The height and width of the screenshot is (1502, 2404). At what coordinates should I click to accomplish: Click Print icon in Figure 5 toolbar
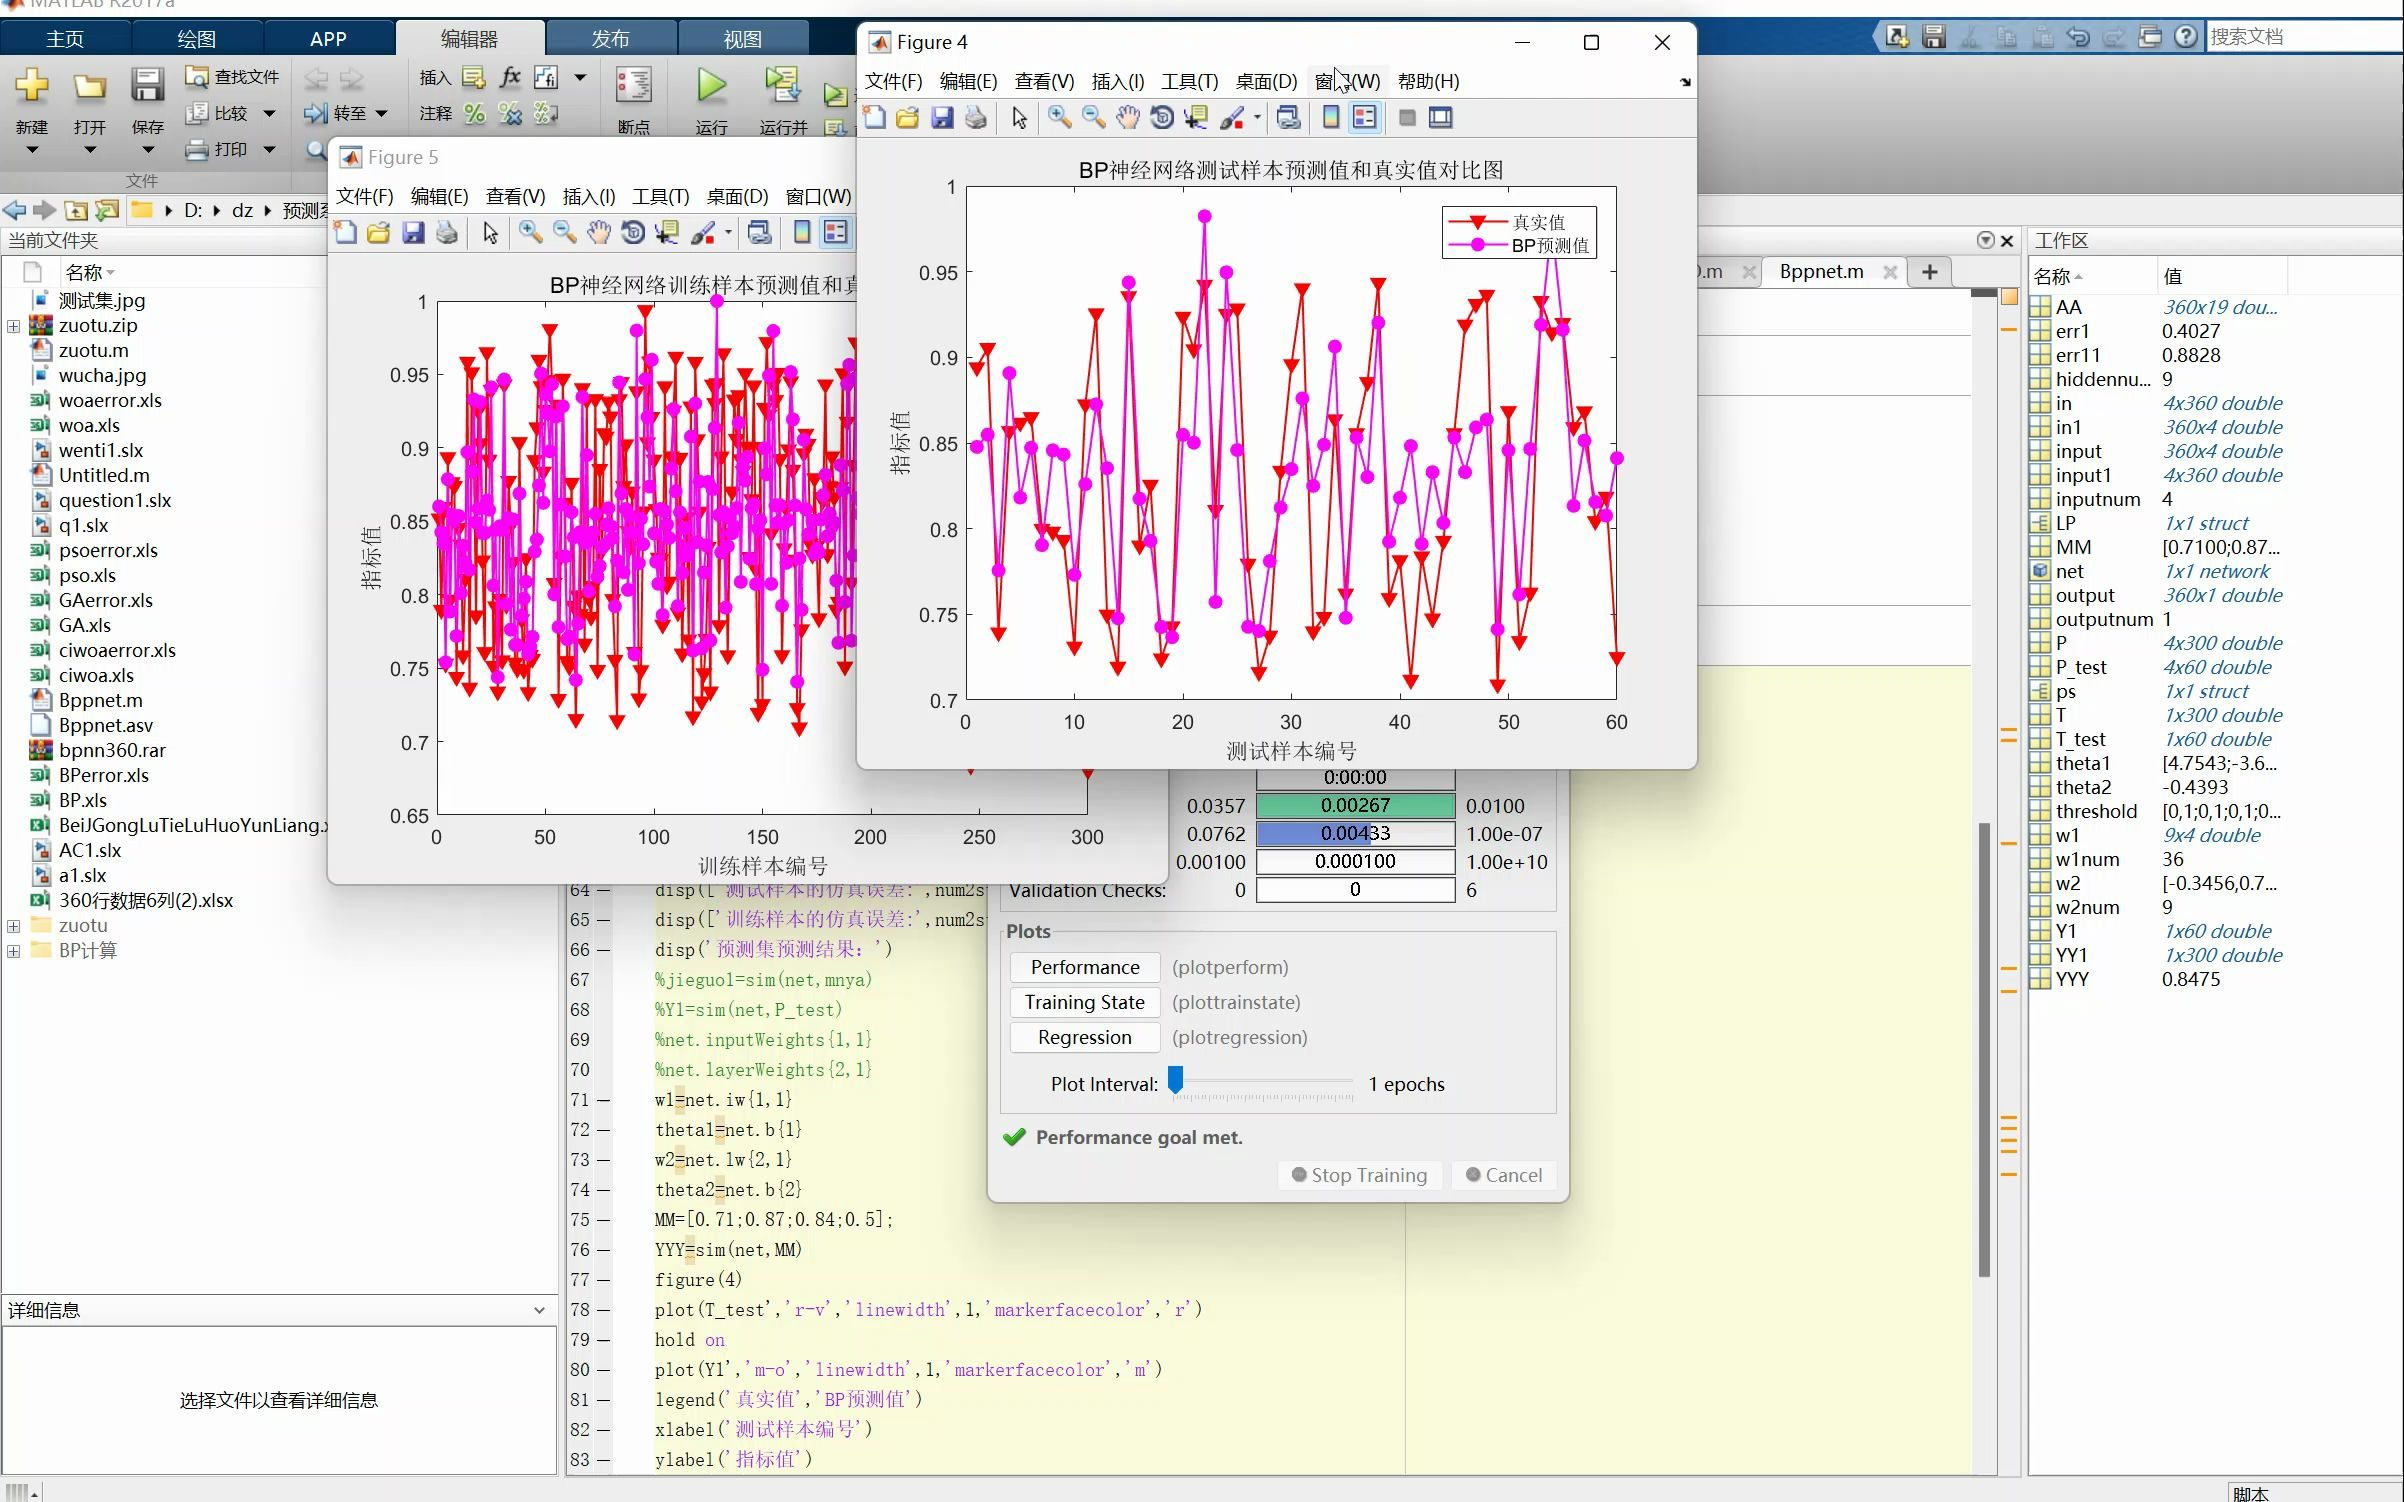447,233
